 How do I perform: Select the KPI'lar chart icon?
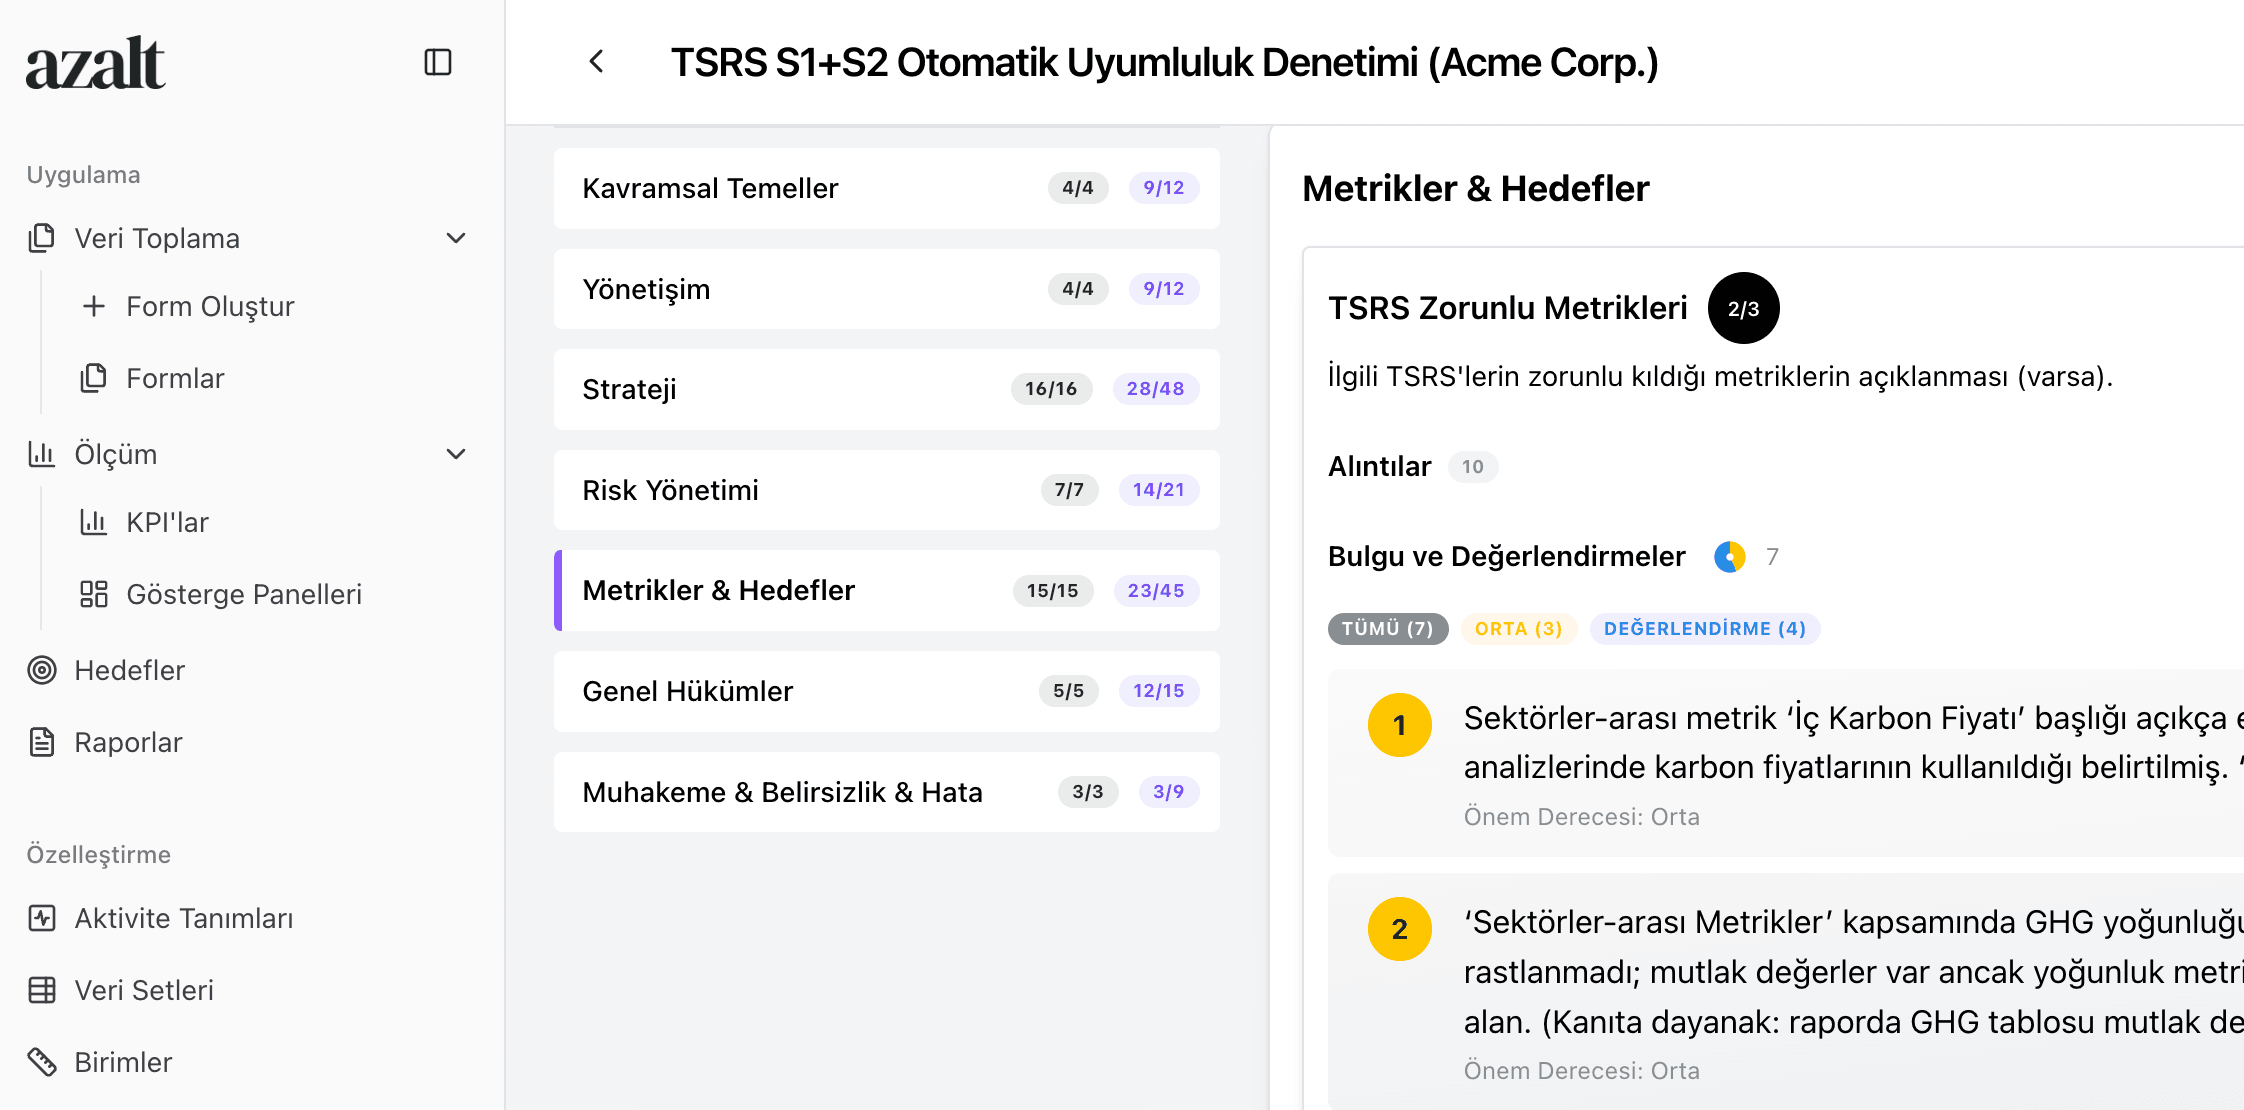point(97,522)
